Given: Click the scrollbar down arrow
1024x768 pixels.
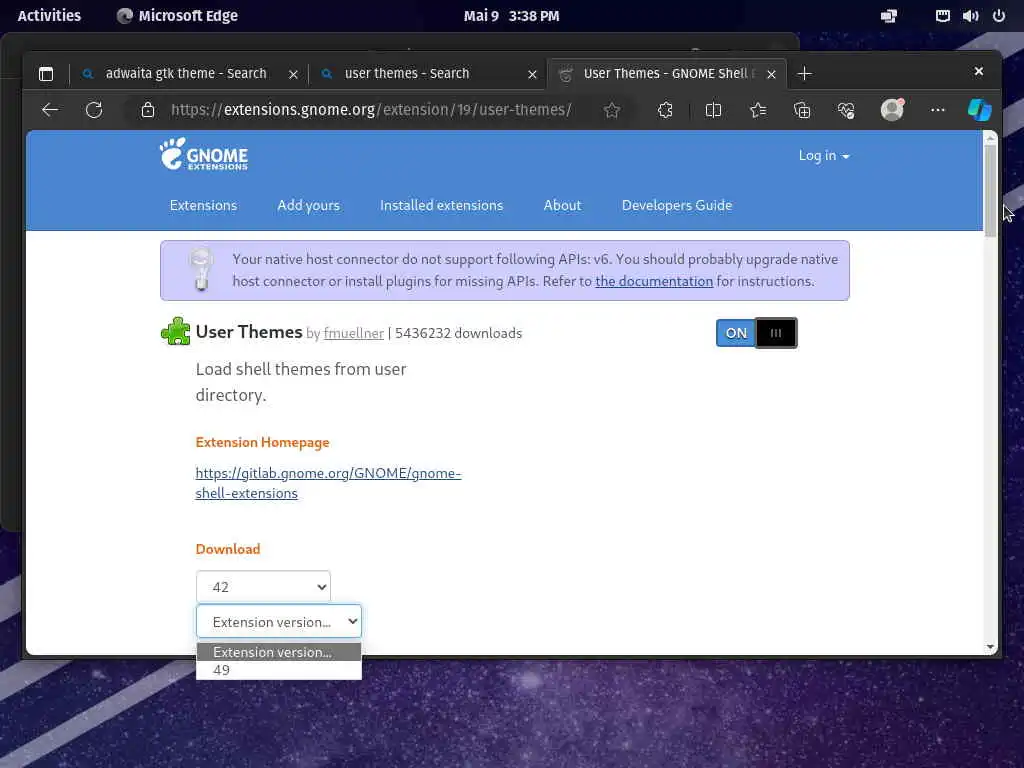Looking at the screenshot, I should click(x=990, y=647).
